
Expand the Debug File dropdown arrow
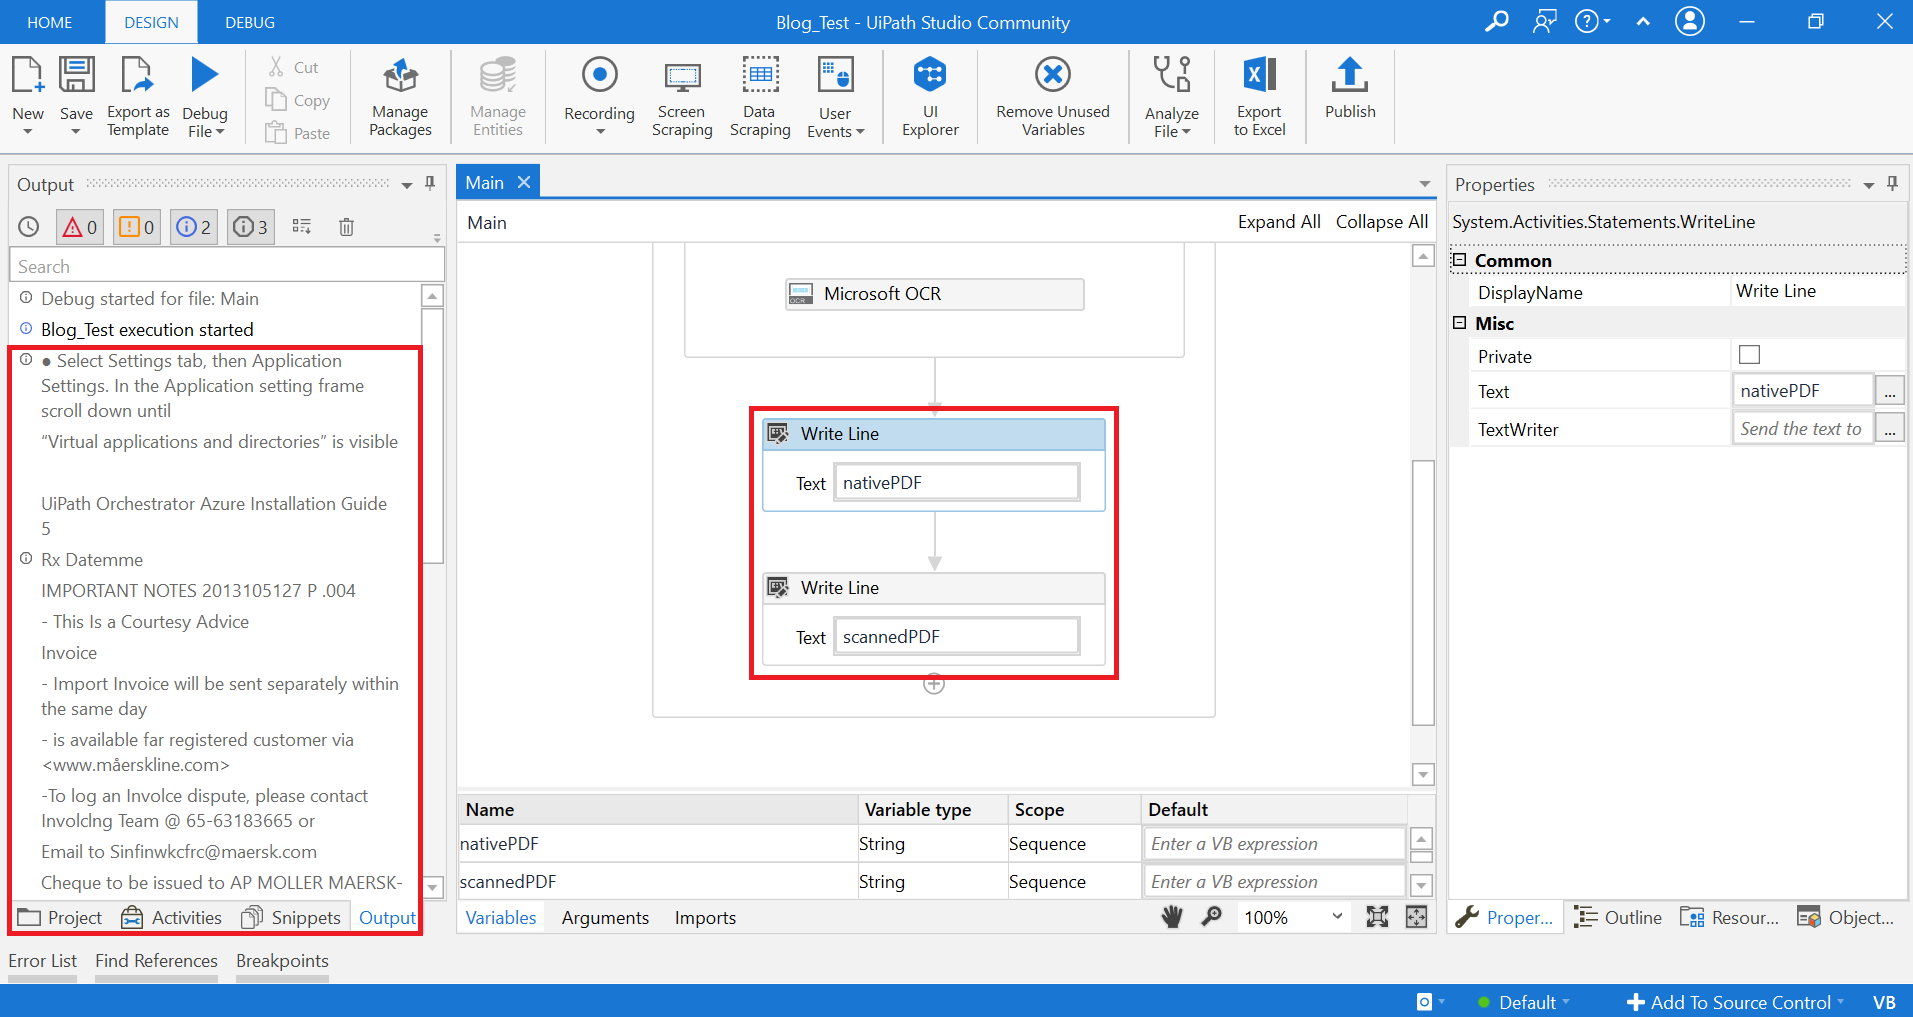[x=220, y=132]
